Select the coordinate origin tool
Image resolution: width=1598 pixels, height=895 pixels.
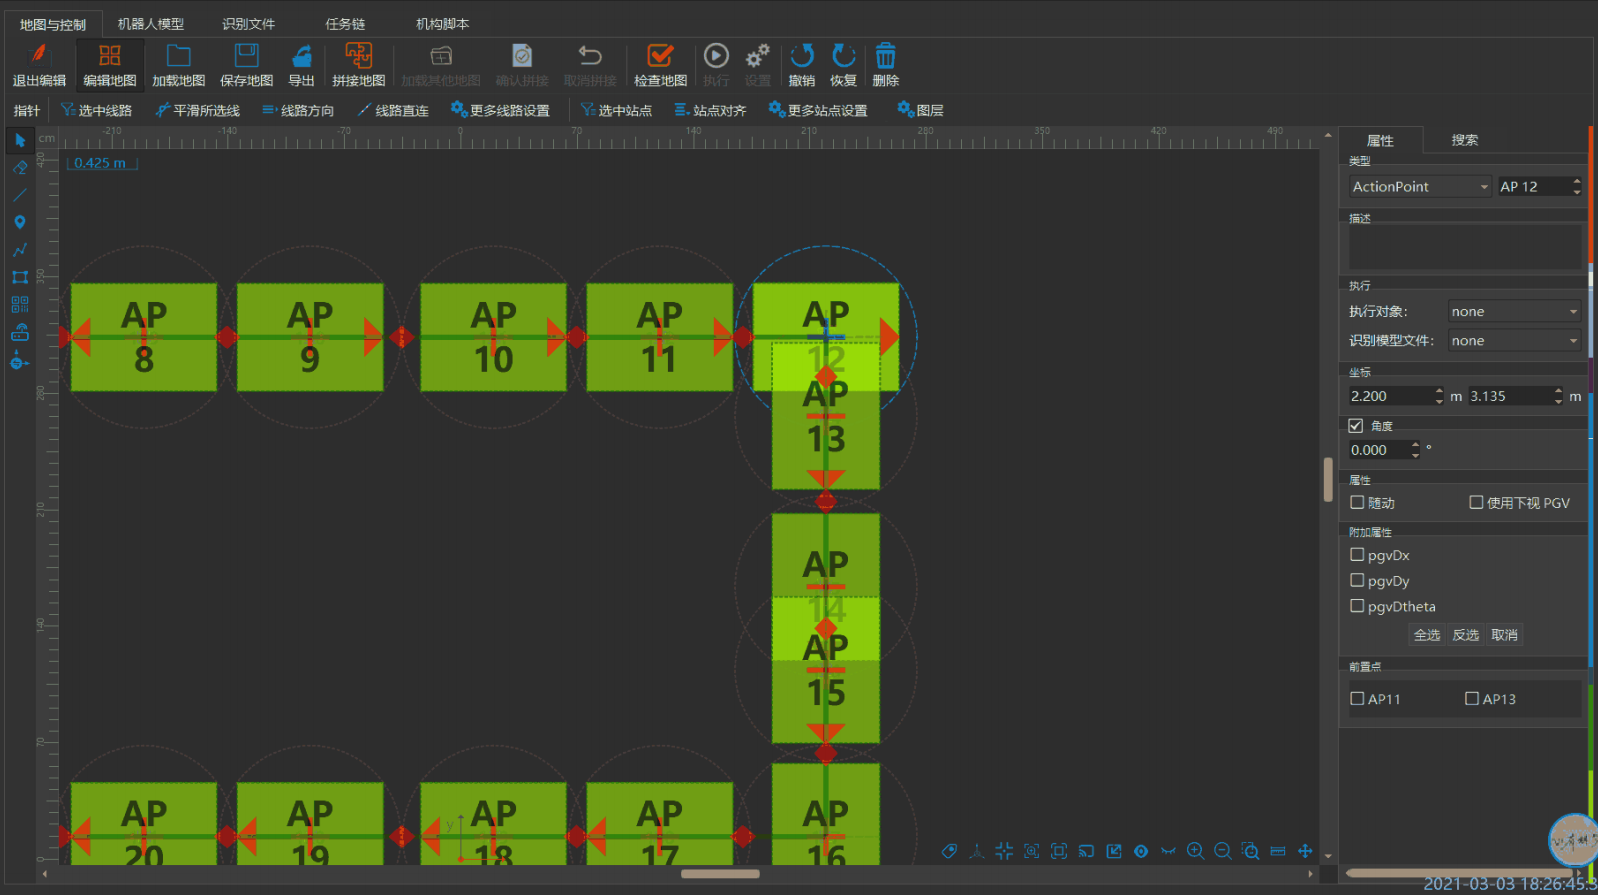click(x=20, y=361)
